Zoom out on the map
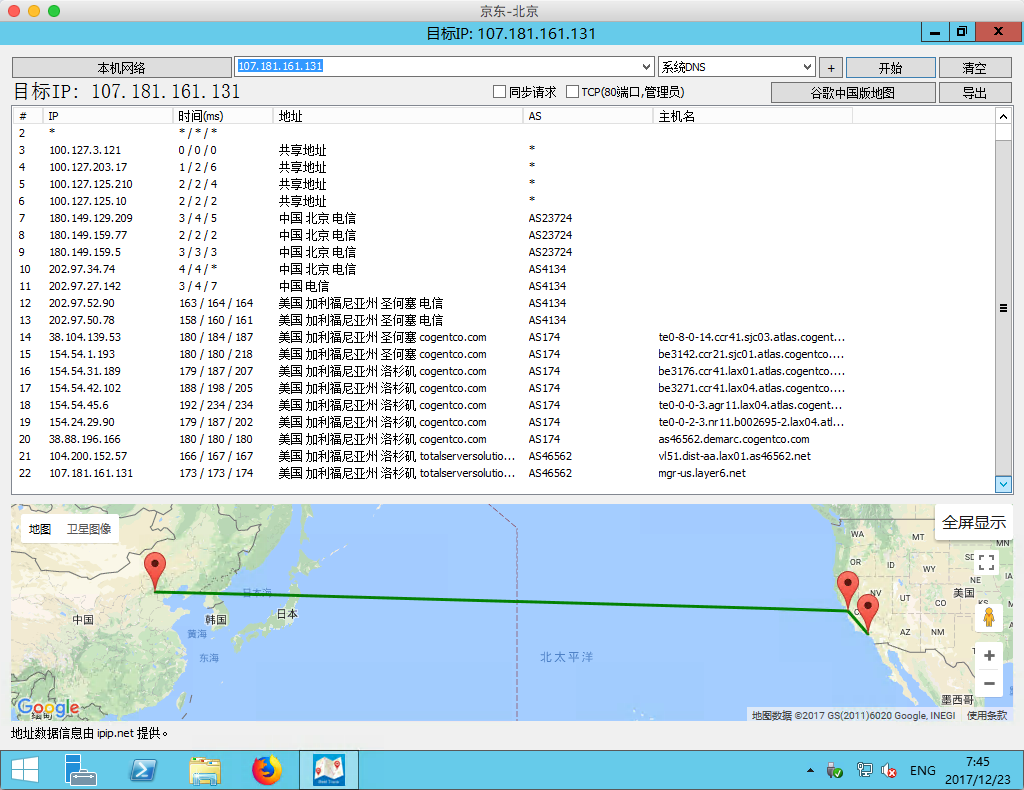The width and height of the screenshot is (1024, 790). point(989,684)
